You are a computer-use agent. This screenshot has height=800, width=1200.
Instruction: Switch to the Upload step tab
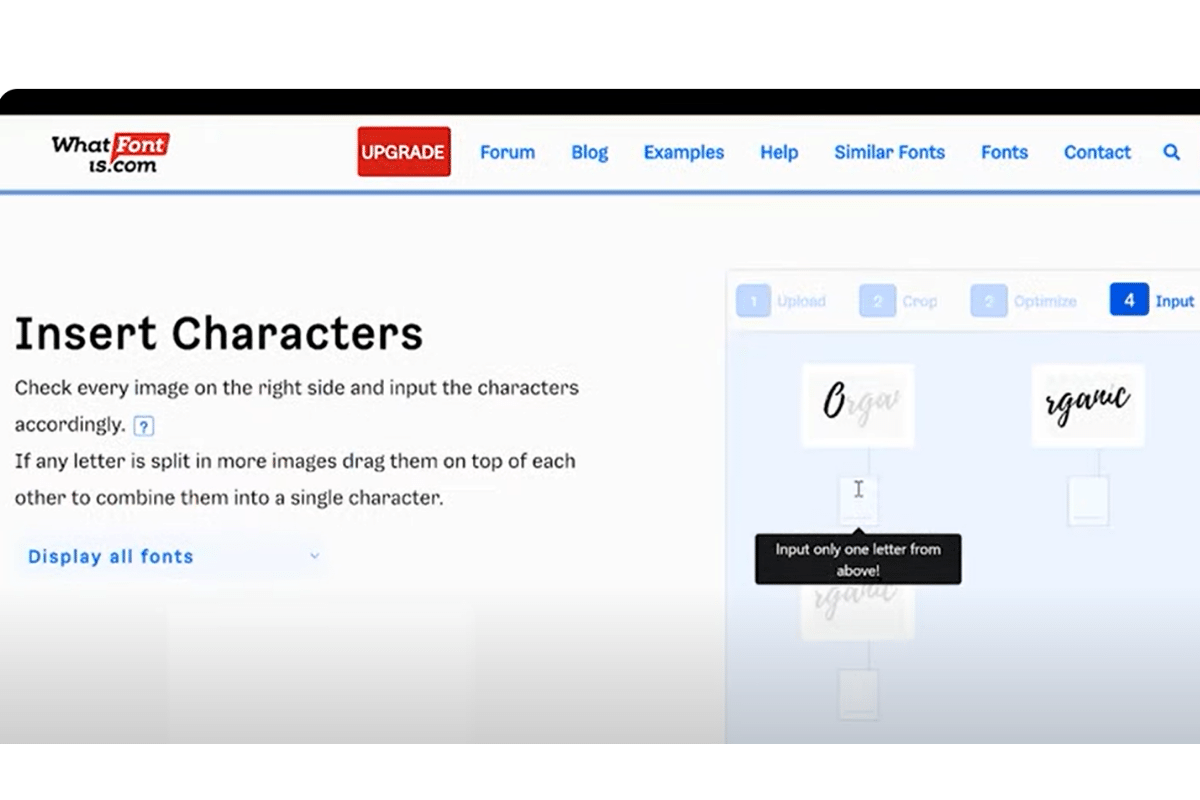[x=790, y=300]
